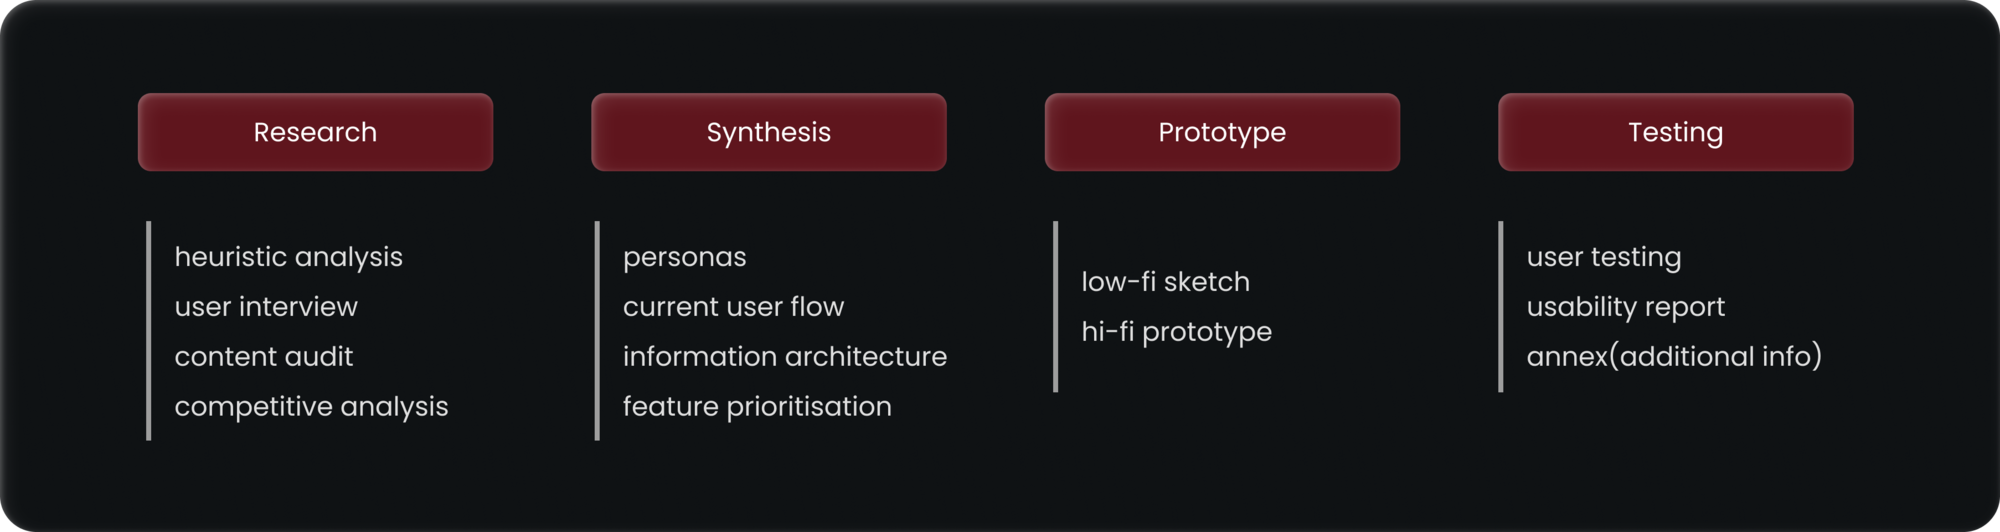Open the usability report item

1625,307
